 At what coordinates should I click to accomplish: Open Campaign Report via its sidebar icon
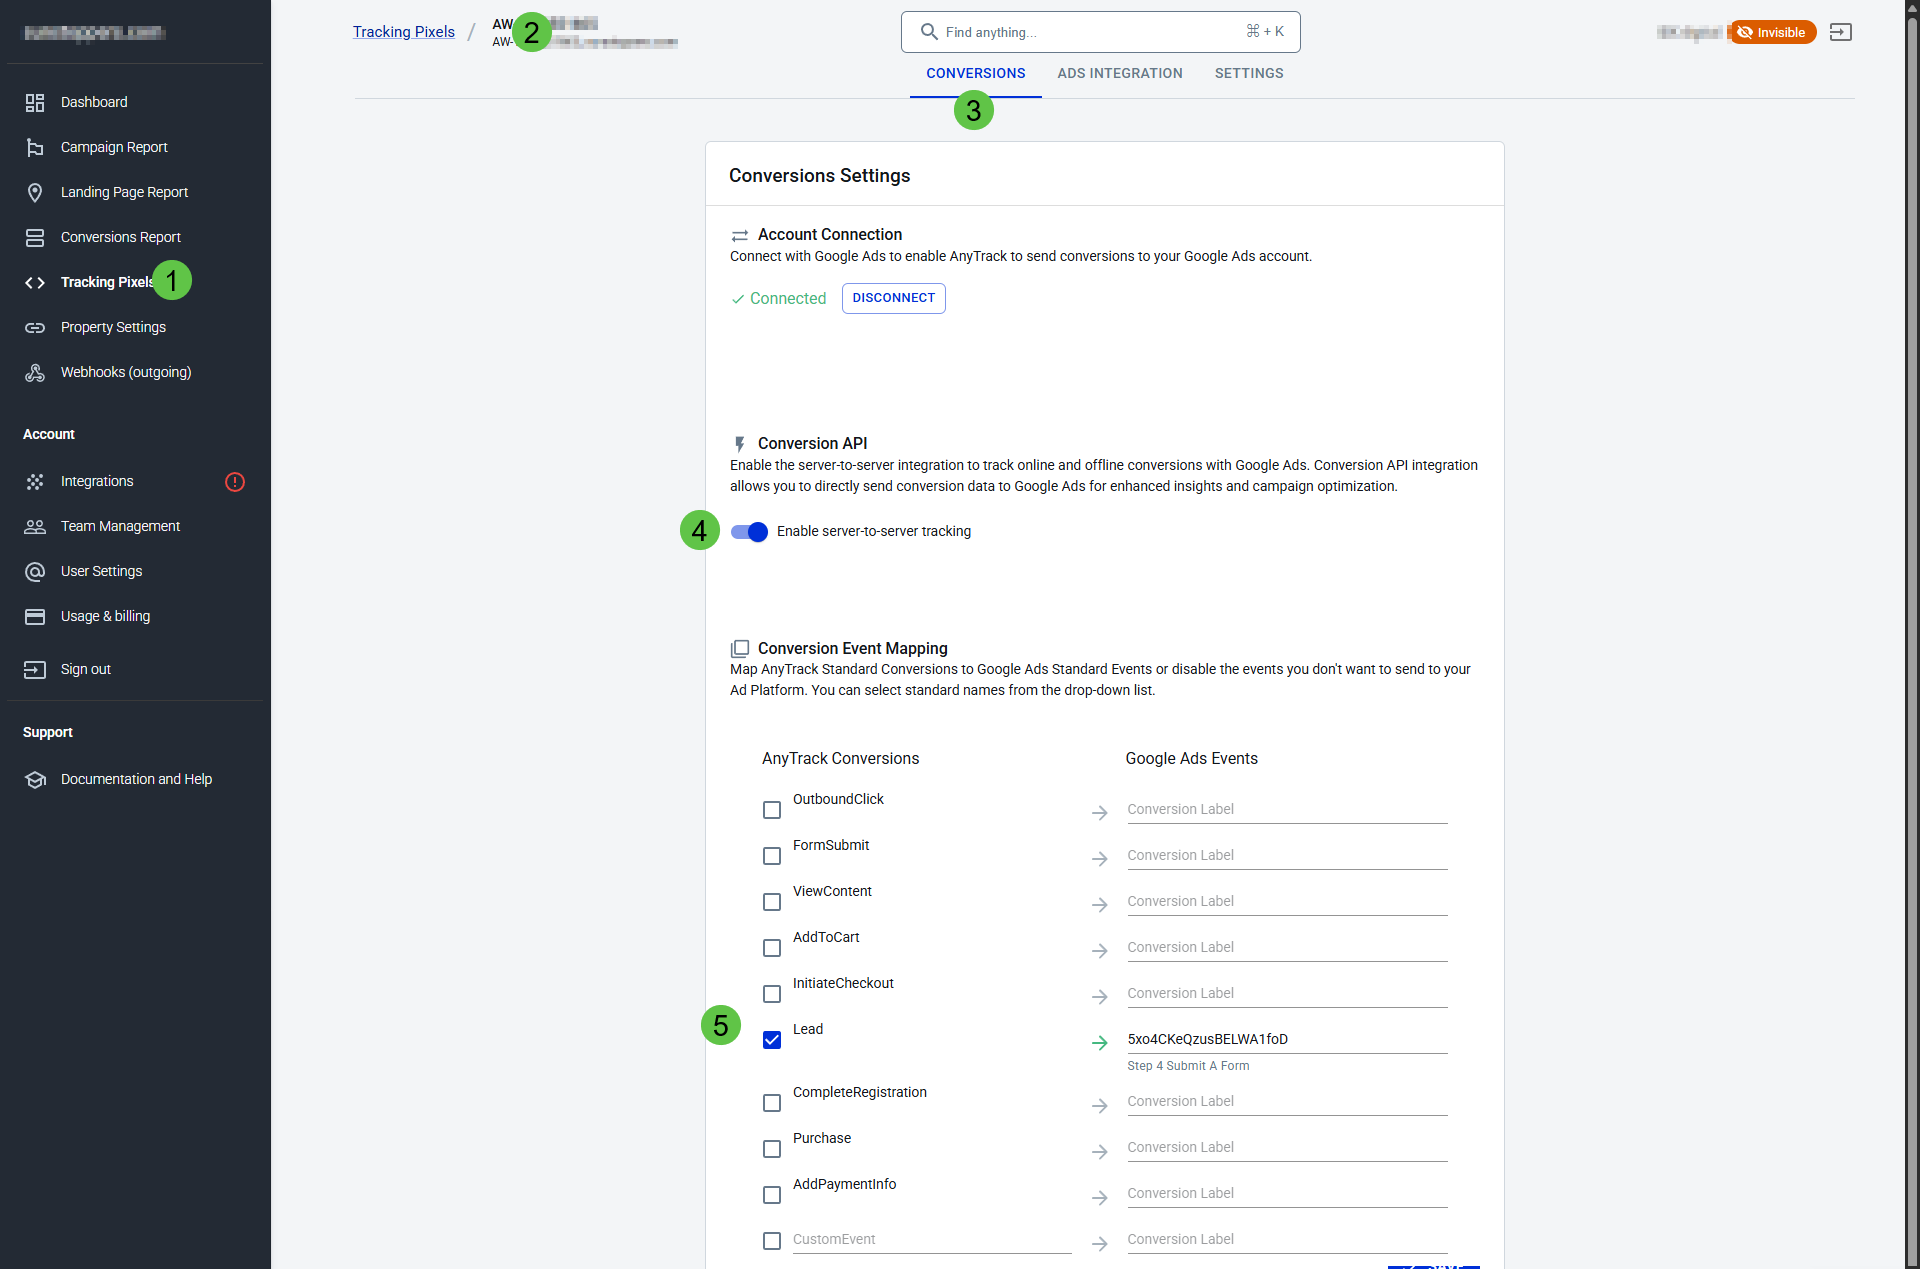tap(35, 147)
